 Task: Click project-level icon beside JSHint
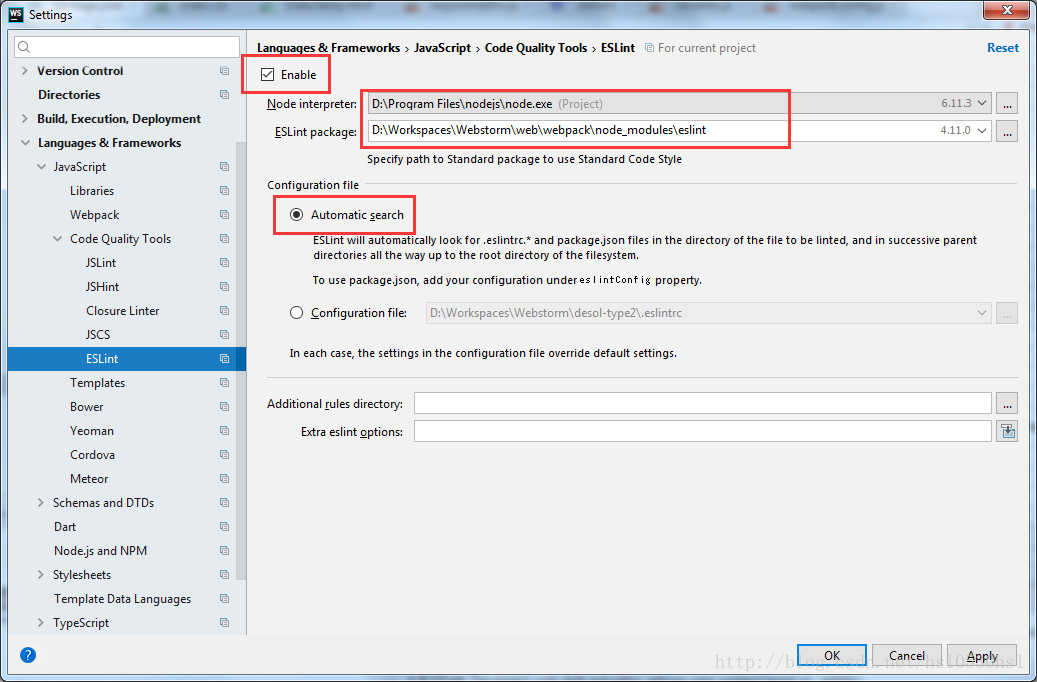click(224, 286)
